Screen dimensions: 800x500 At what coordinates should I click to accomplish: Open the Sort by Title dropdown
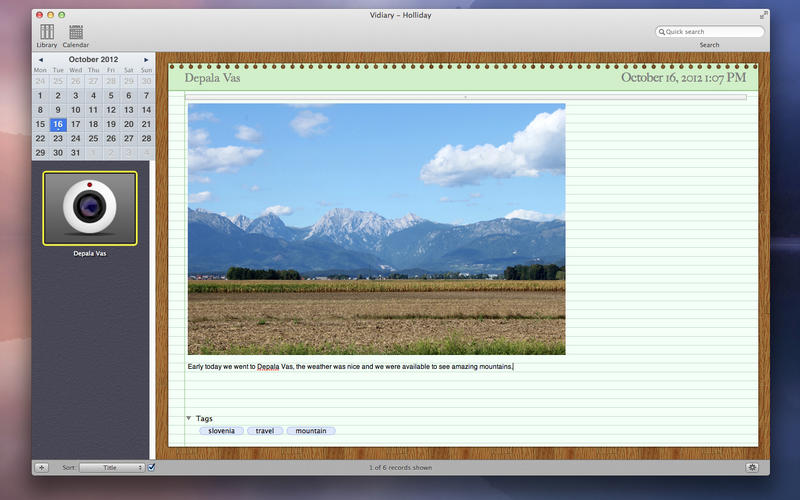coord(112,467)
